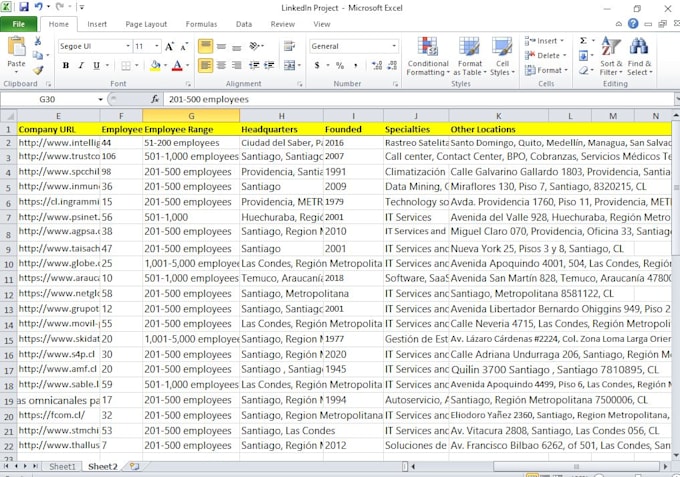Expand the fill color dropdown arrow
Image resolution: width=680 pixels, height=477 pixels.
click(x=165, y=65)
